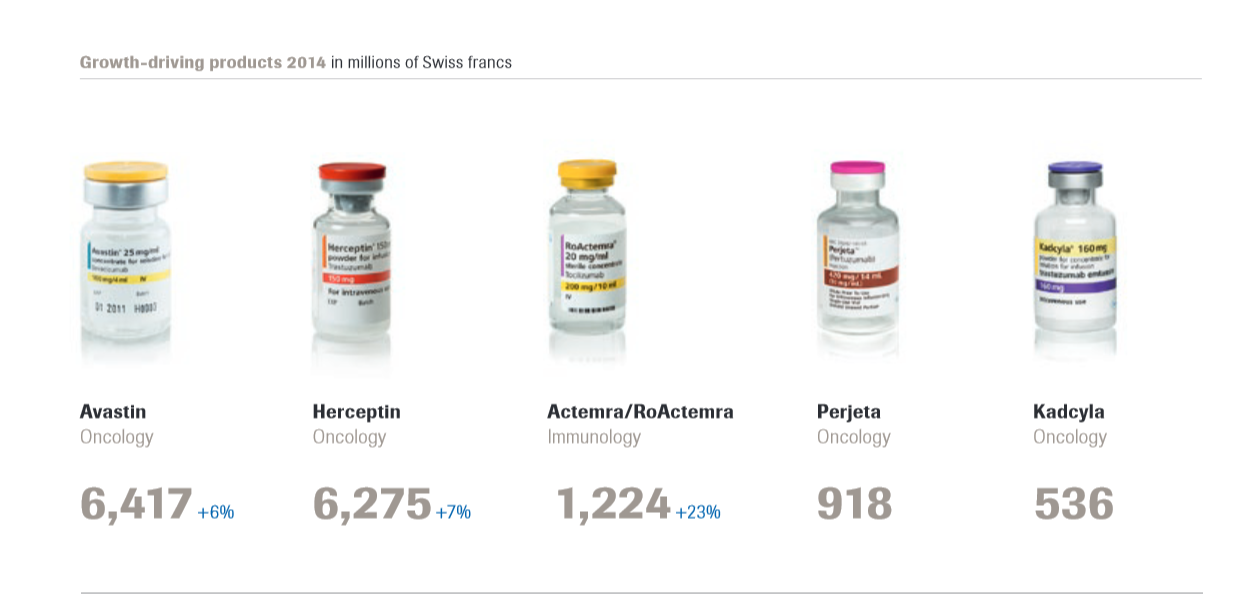Click the +6% growth indicator
The height and width of the screenshot is (611, 1244).
(x=215, y=512)
